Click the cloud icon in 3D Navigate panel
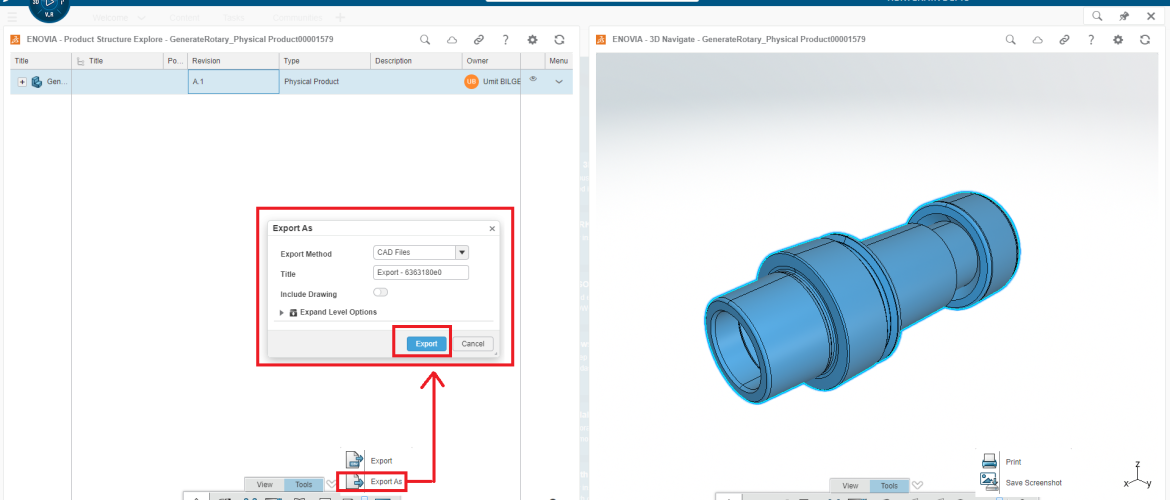This screenshot has height=500, width=1170. coord(1037,39)
